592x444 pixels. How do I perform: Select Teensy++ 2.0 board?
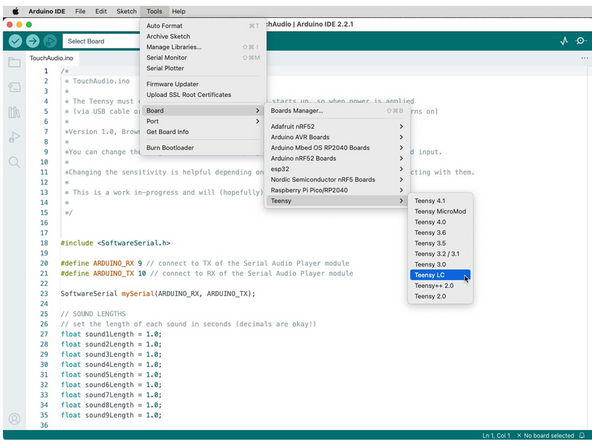440,285
